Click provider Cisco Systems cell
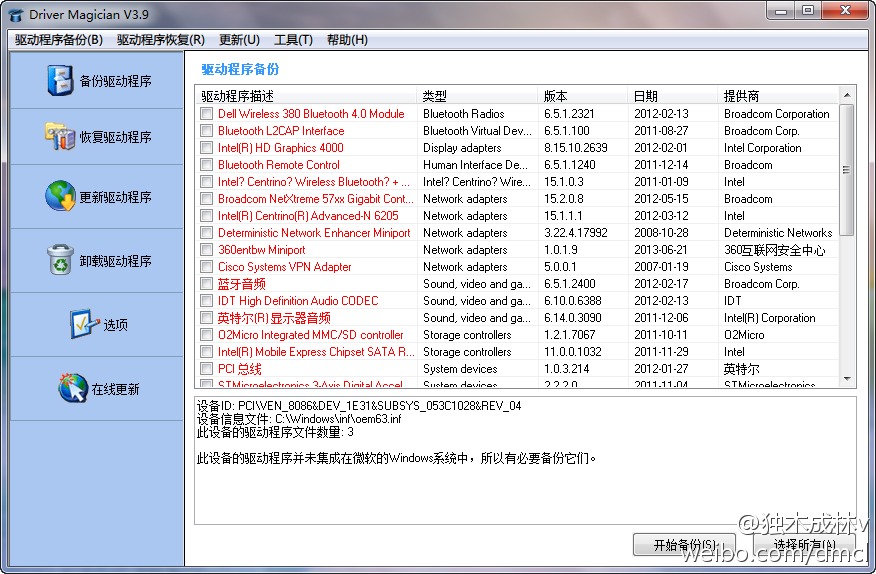 (x=758, y=267)
